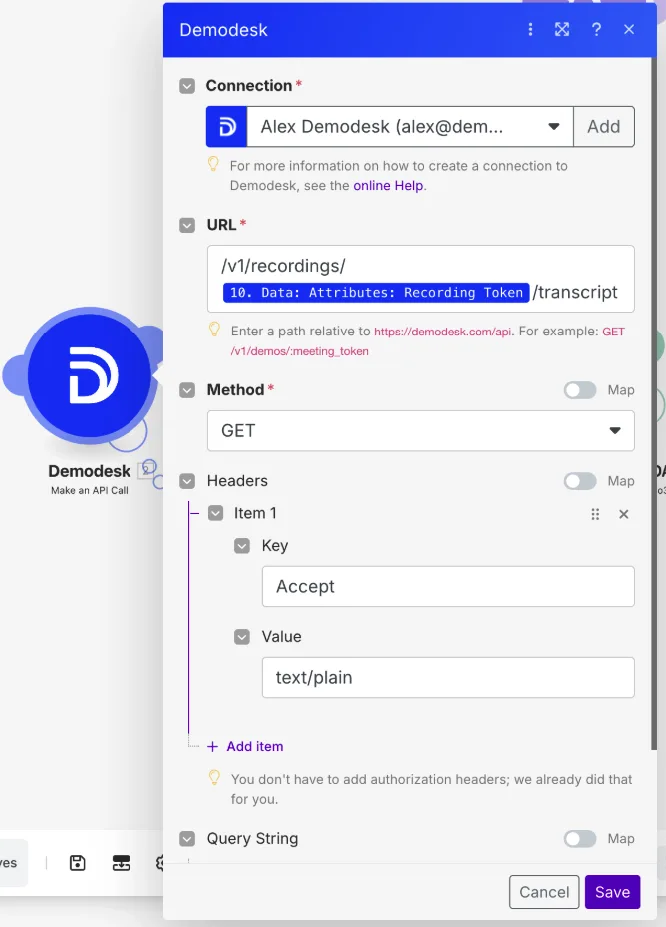Collapse the Item 1 chevron
The height and width of the screenshot is (927, 666).
[215, 513]
